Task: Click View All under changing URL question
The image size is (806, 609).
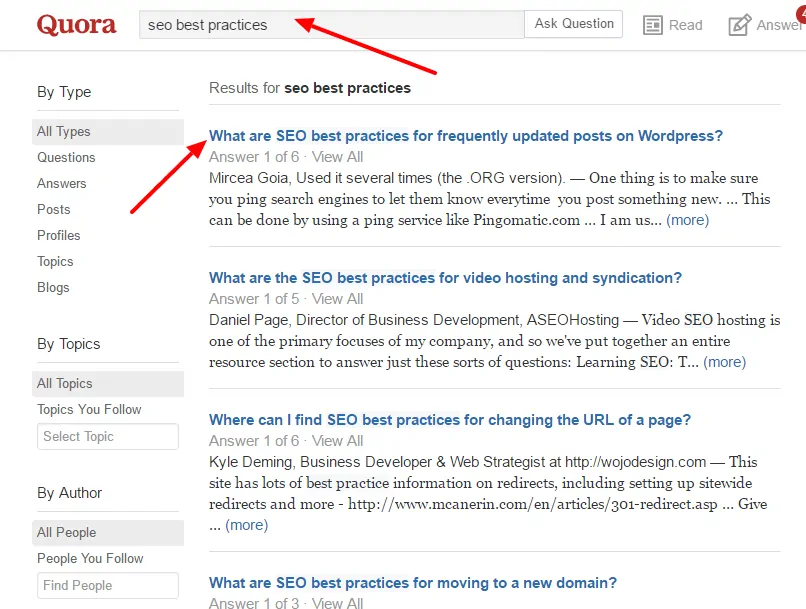Action: pos(338,441)
